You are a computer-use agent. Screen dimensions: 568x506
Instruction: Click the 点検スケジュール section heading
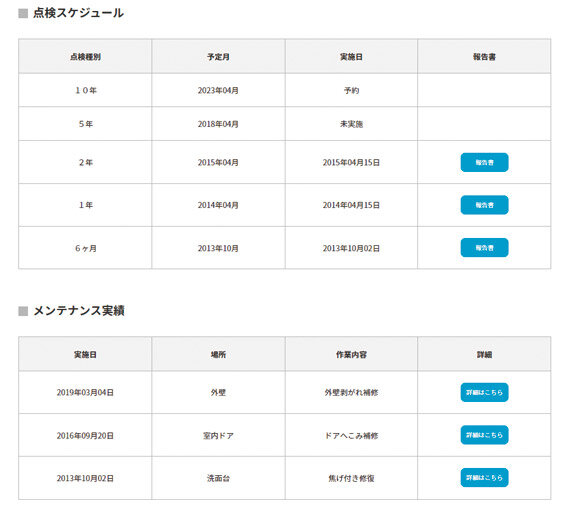click(78, 13)
